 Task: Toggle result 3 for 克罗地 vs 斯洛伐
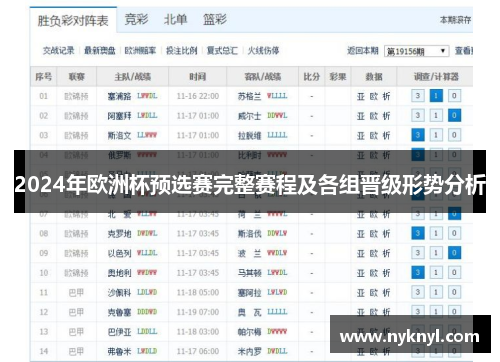(418, 233)
